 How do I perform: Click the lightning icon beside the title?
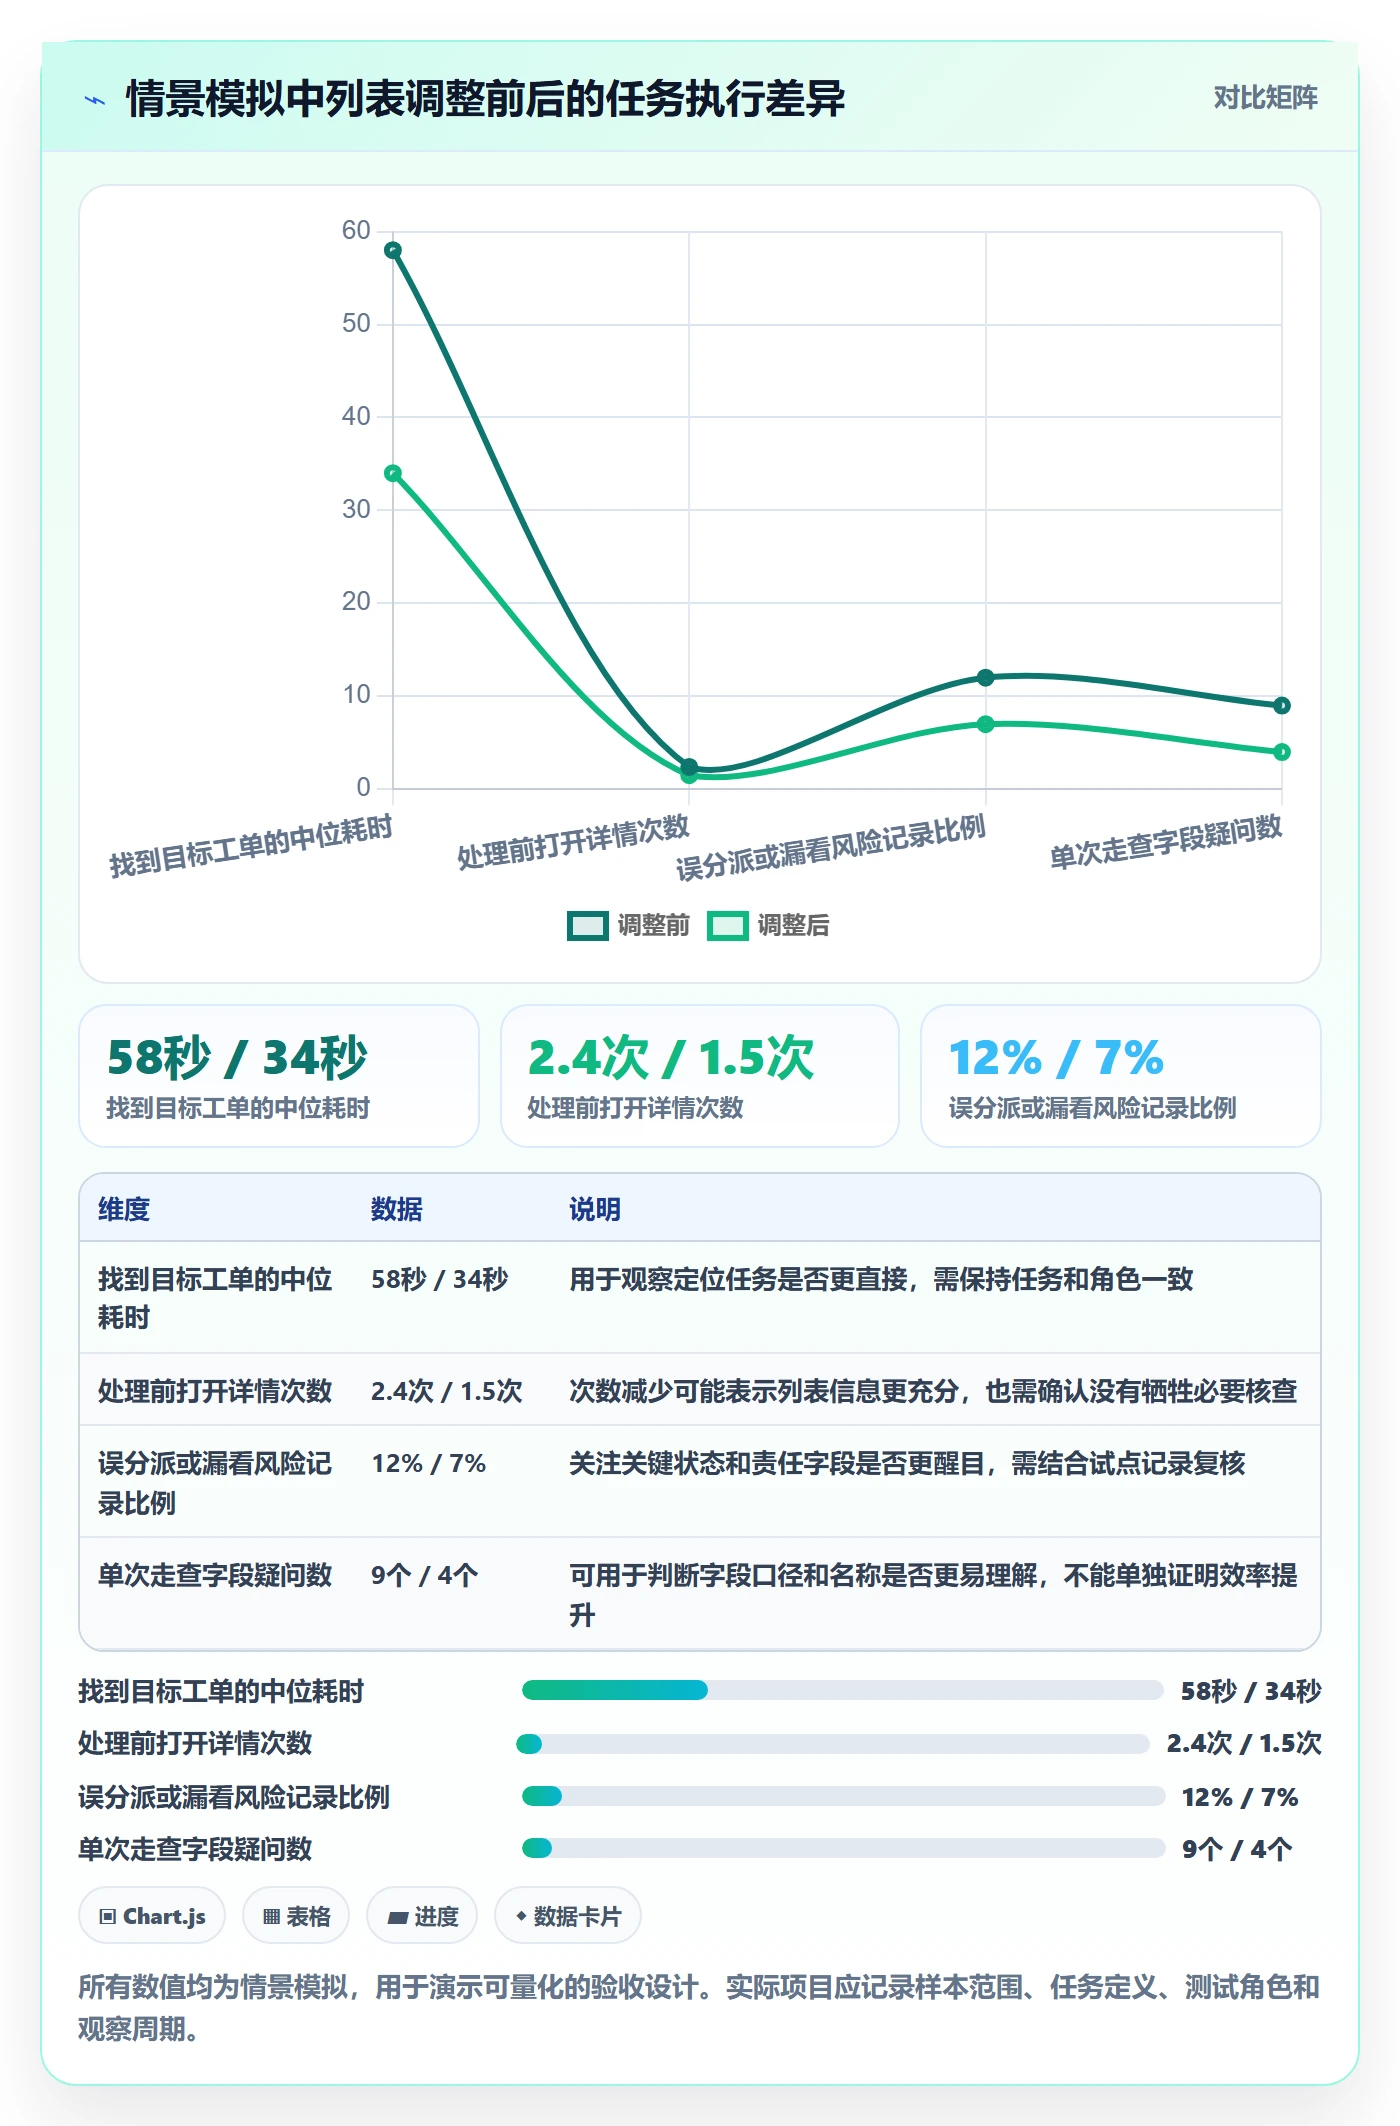(x=95, y=99)
